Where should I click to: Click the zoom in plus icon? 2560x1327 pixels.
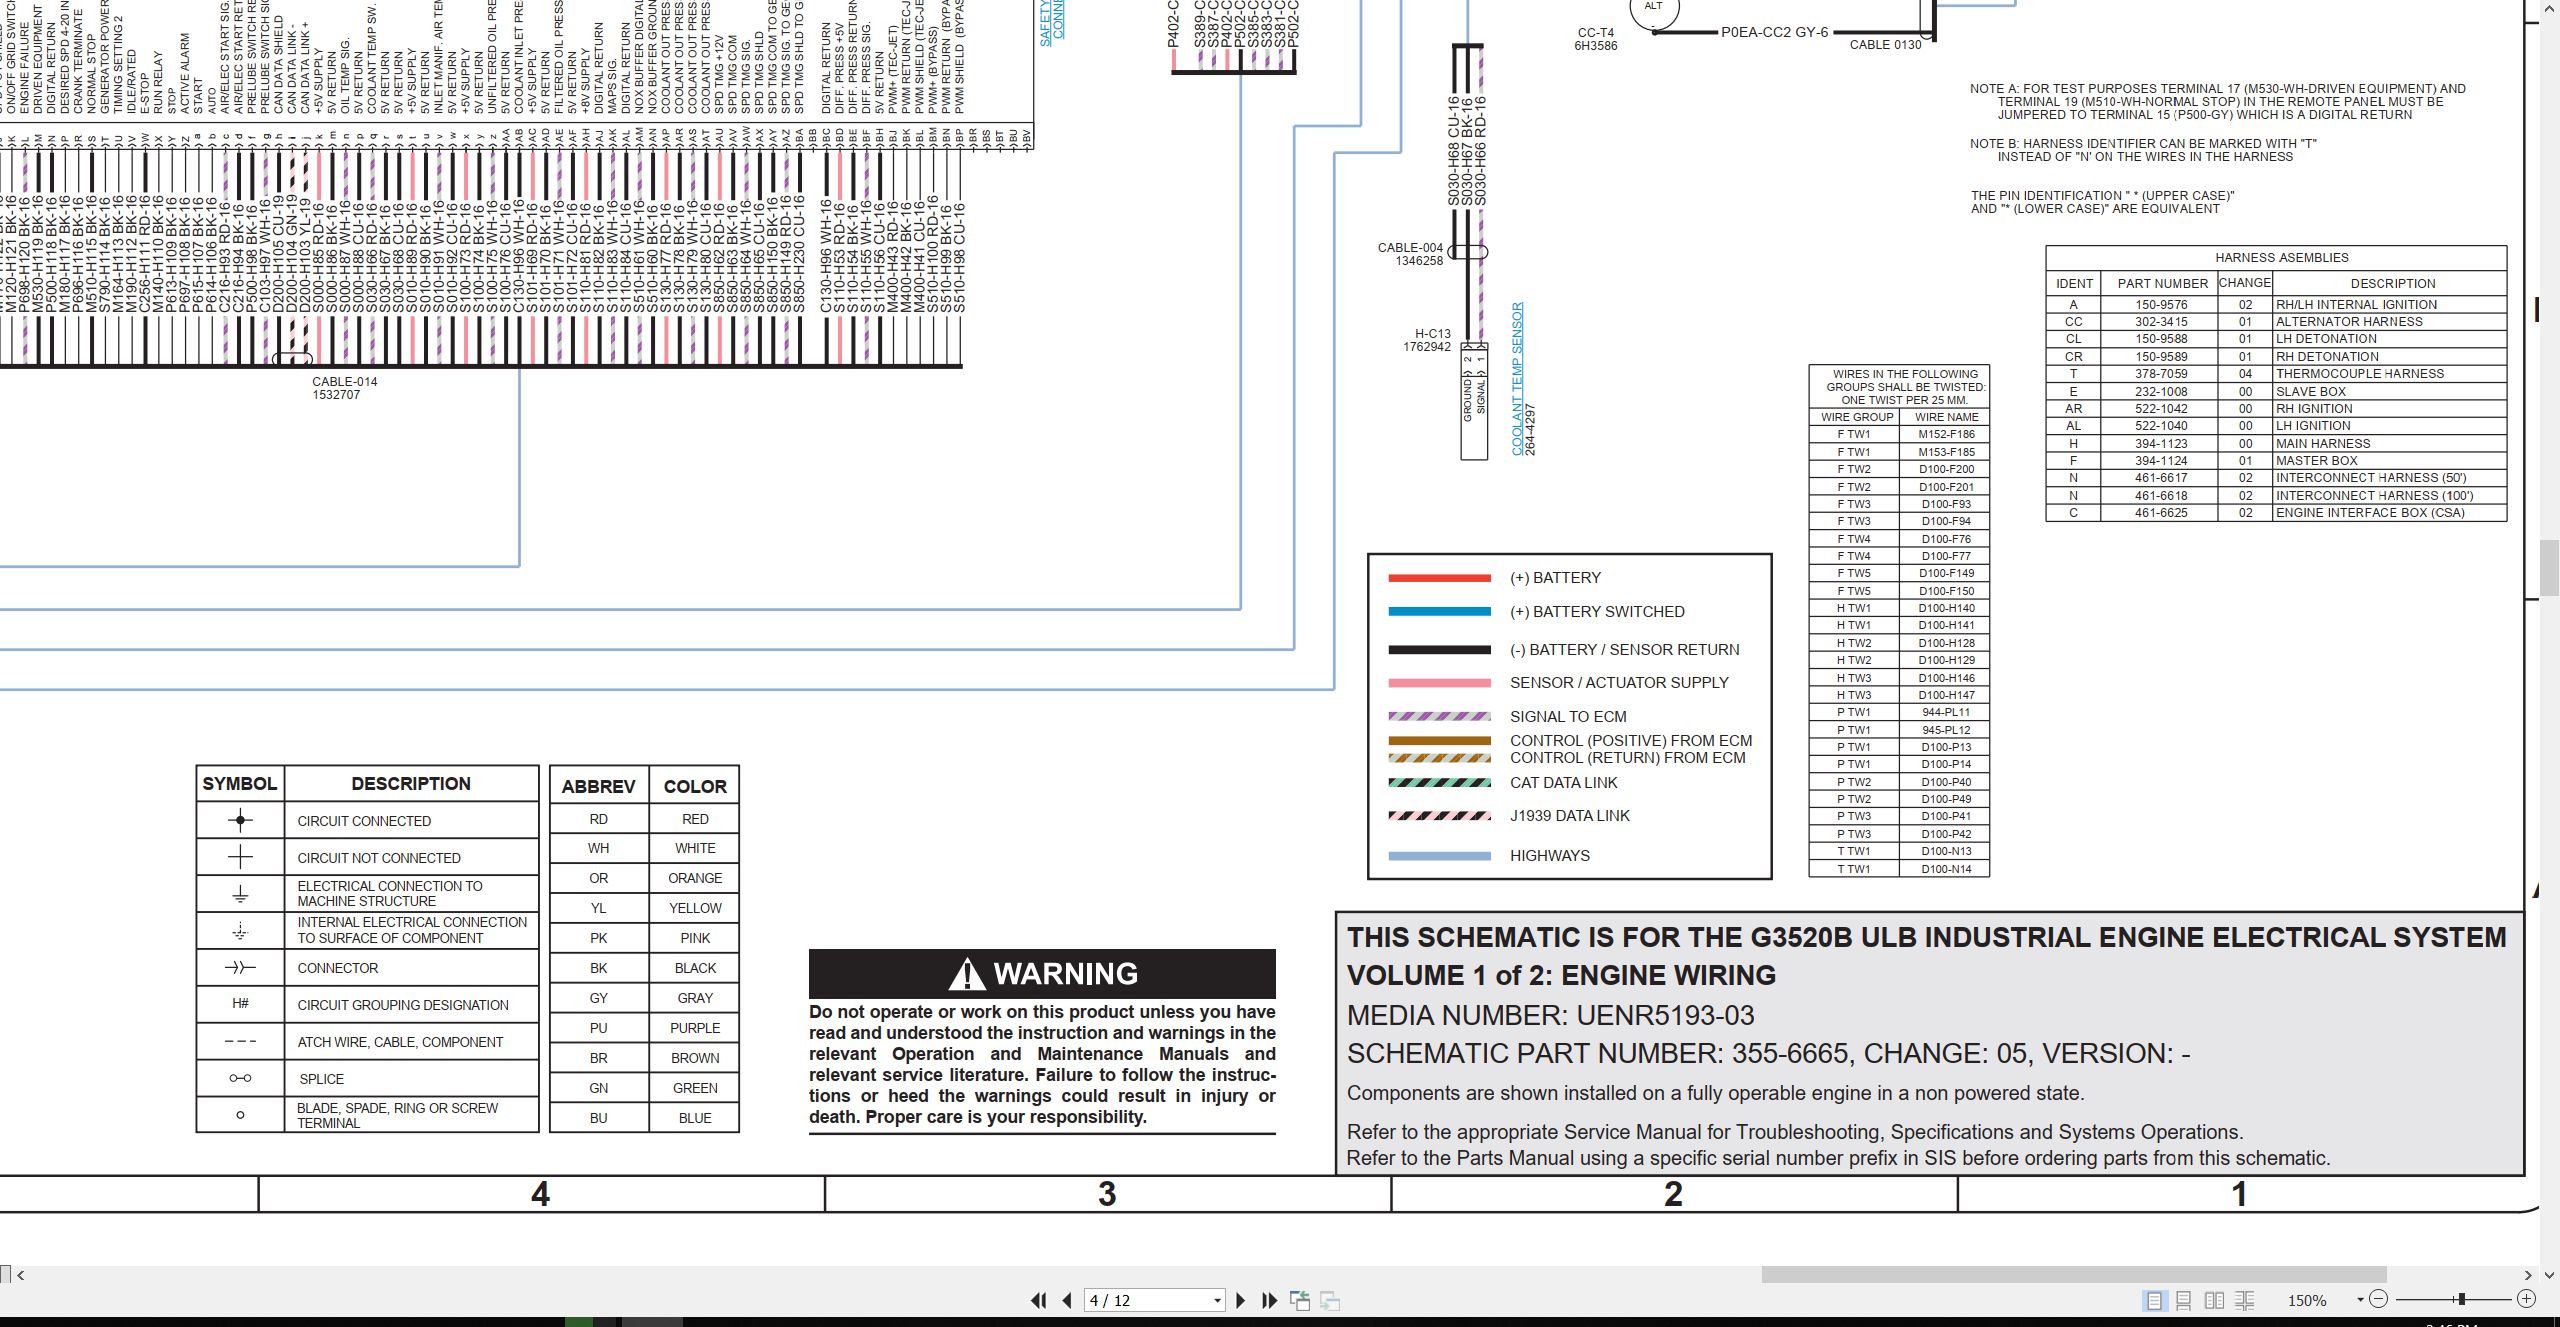pyautogui.click(x=2527, y=1299)
